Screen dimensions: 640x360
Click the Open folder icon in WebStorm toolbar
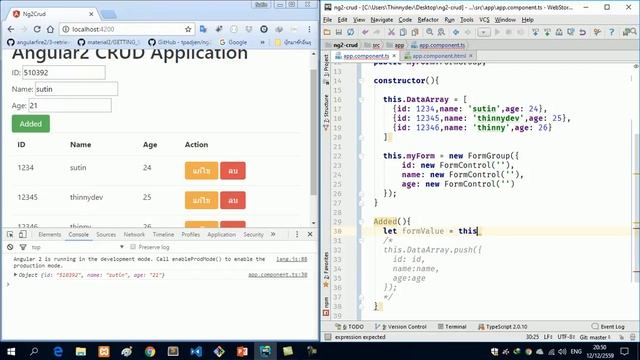pos(327,32)
